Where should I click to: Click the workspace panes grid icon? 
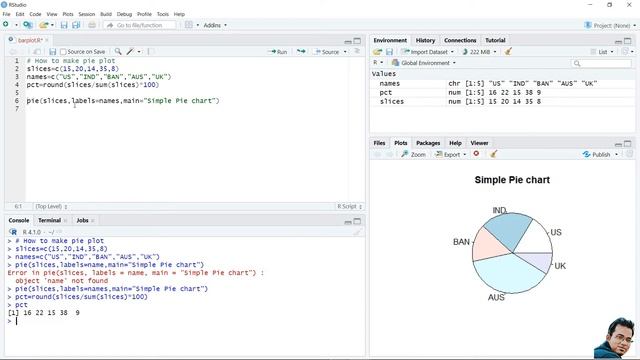[x=189, y=25]
